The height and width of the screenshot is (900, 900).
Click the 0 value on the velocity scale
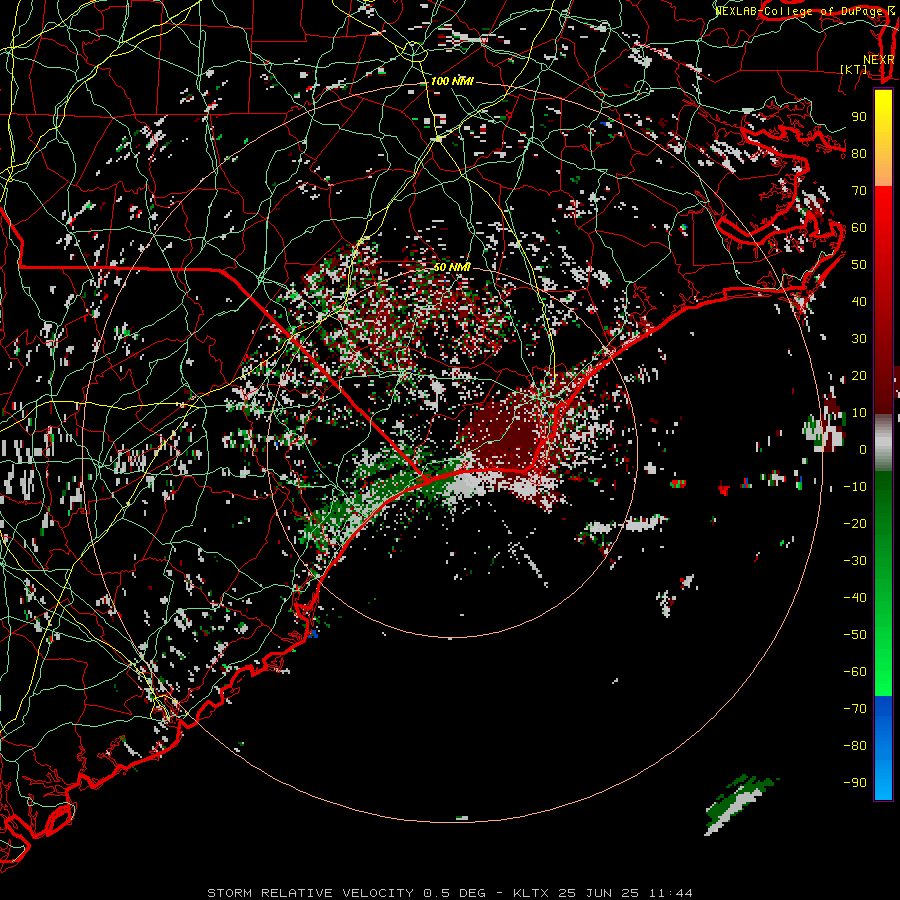tap(863, 449)
